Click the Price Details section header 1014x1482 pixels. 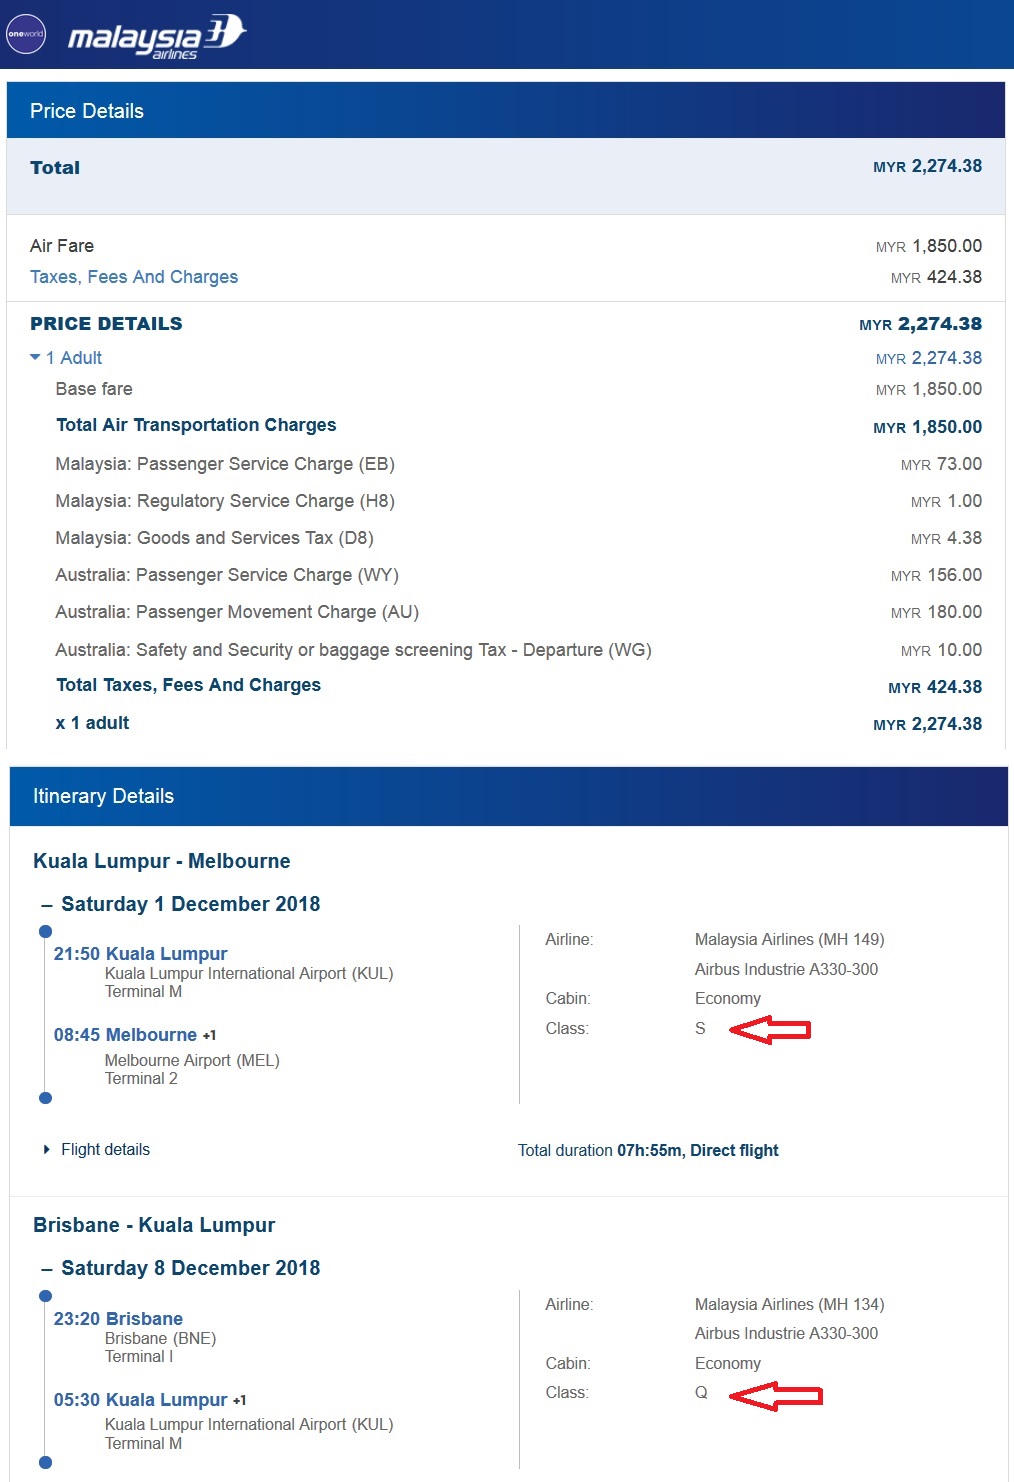coord(87,111)
